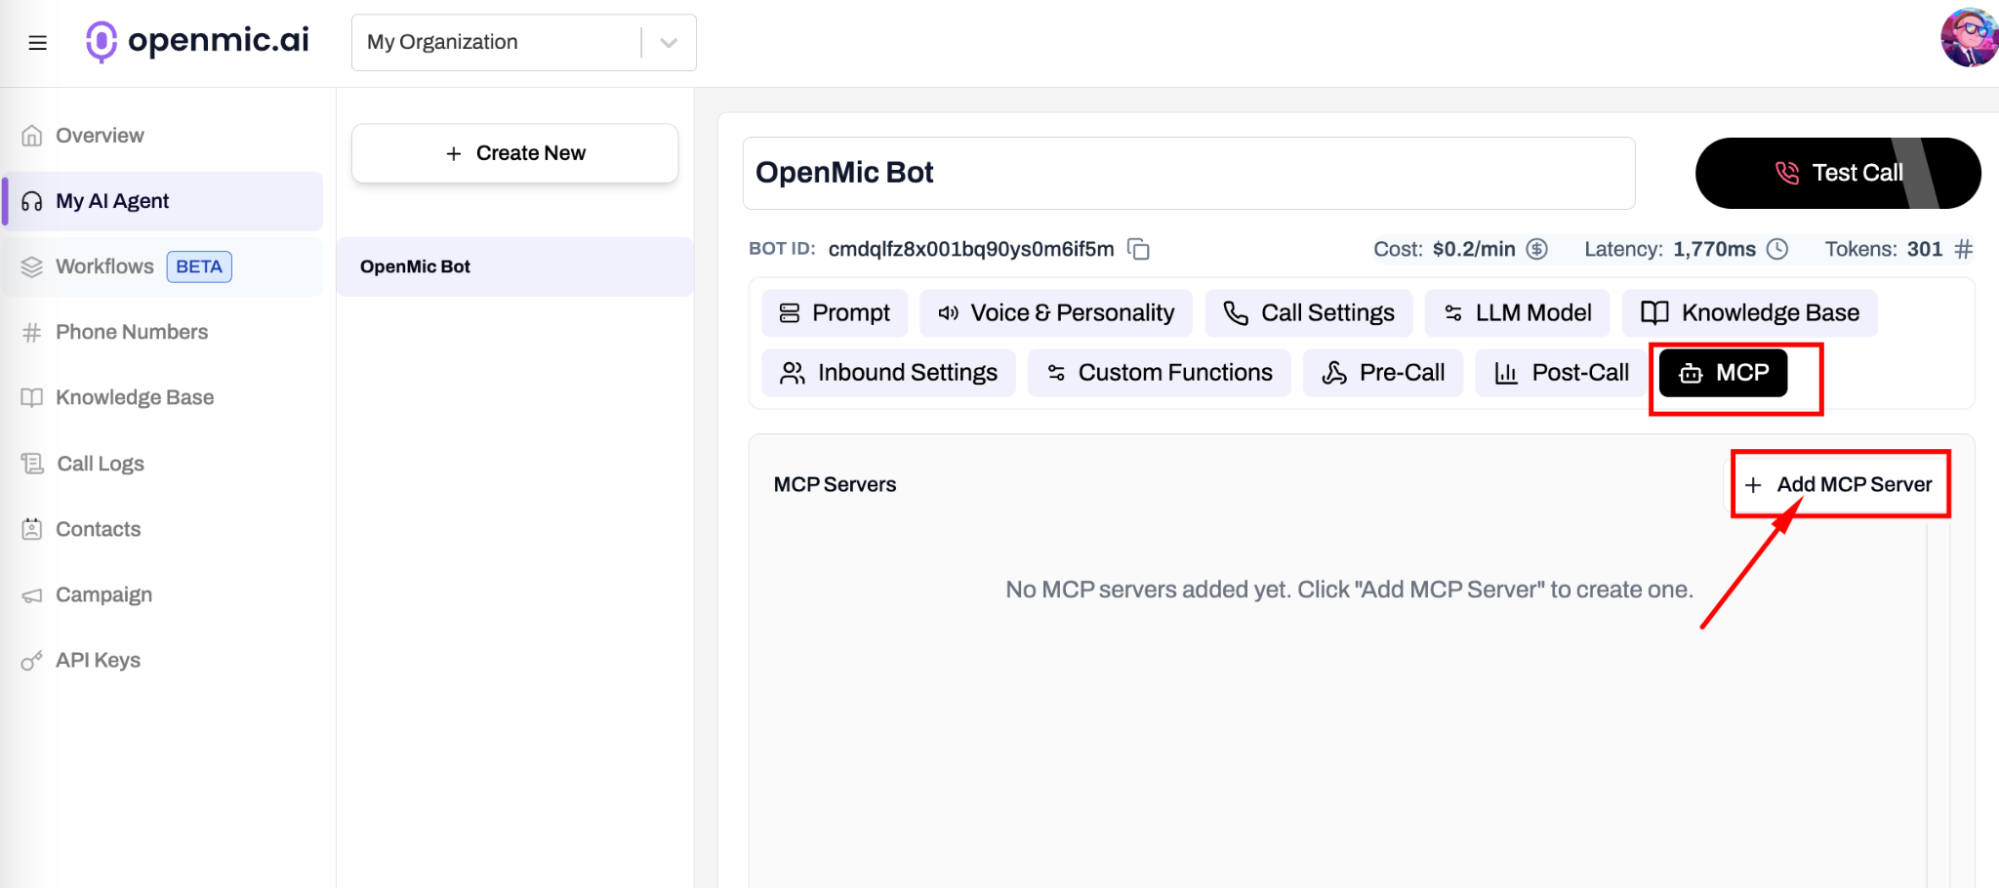Viewport: 1999px width, 889px height.
Task: Open Workflows in sidebar
Action: (163, 267)
